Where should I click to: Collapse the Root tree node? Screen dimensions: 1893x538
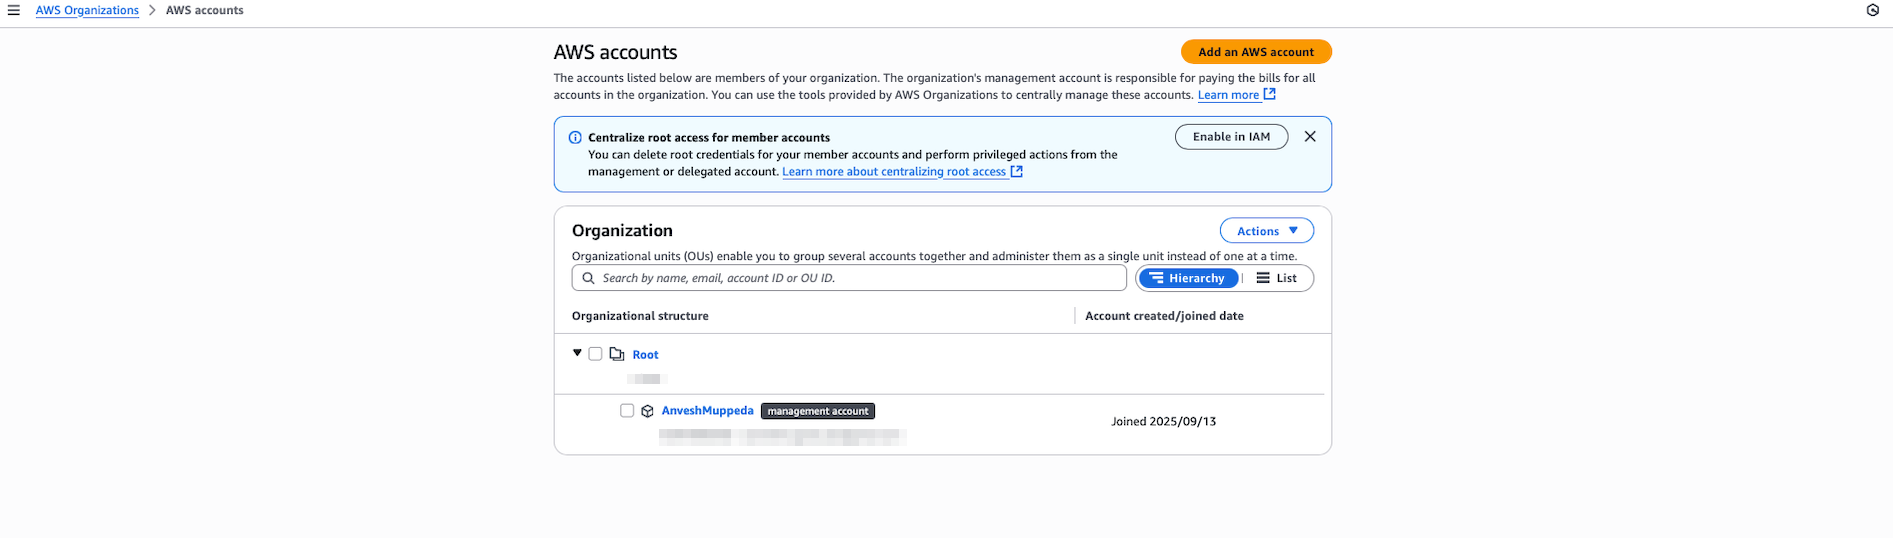tap(577, 353)
